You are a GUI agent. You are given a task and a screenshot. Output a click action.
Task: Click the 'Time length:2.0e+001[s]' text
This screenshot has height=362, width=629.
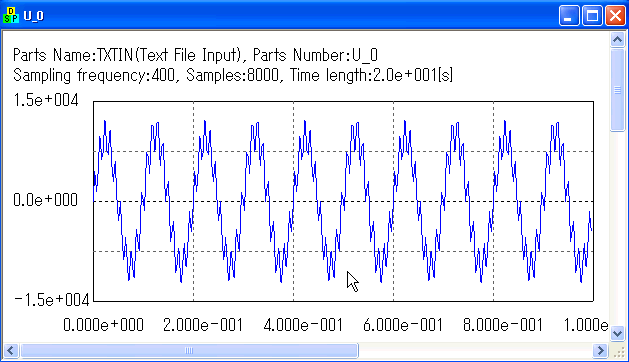pyautogui.click(x=371, y=75)
